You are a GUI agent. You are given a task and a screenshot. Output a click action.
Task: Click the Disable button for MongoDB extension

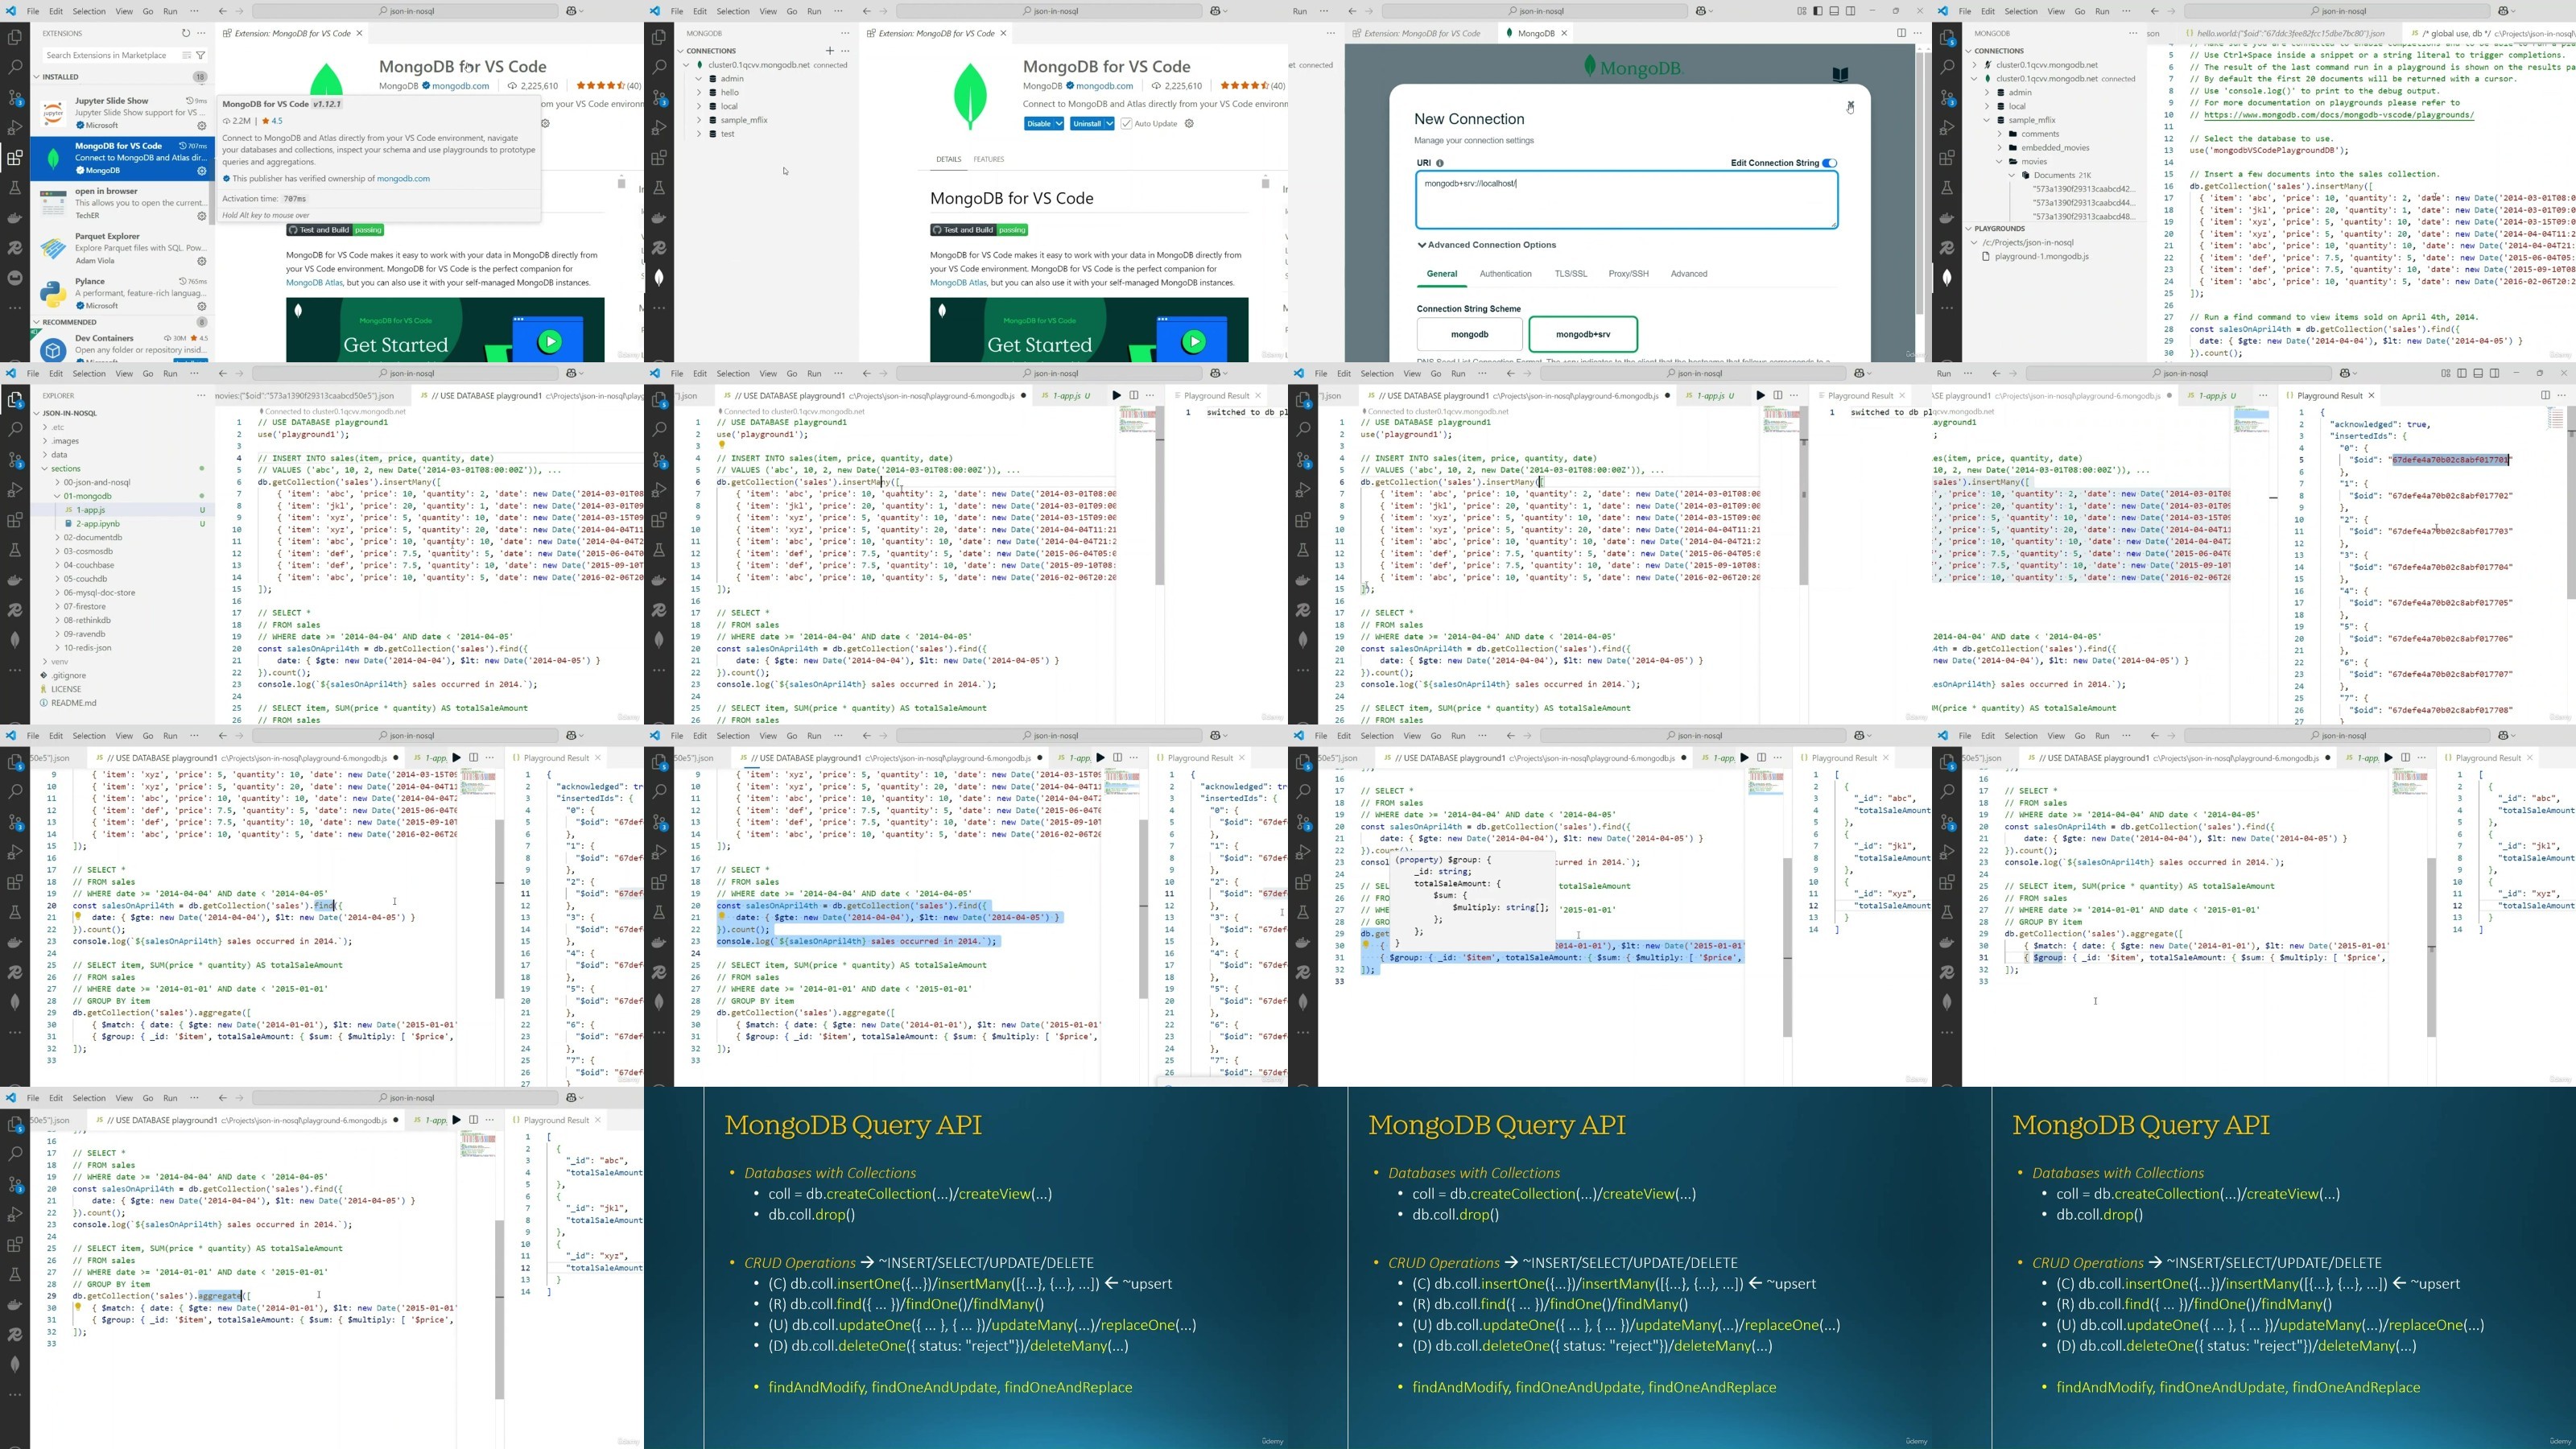[x=1039, y=124]
